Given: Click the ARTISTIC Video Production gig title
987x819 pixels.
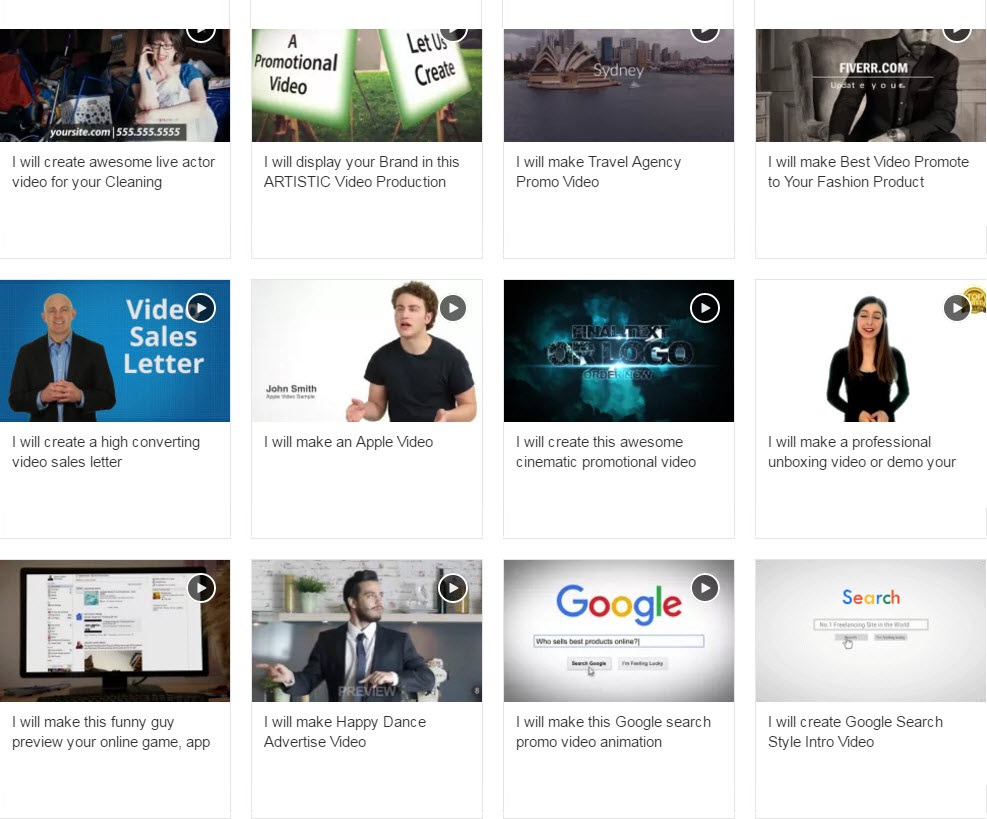Looking at the screenshot, I should [x=361, y=172].
